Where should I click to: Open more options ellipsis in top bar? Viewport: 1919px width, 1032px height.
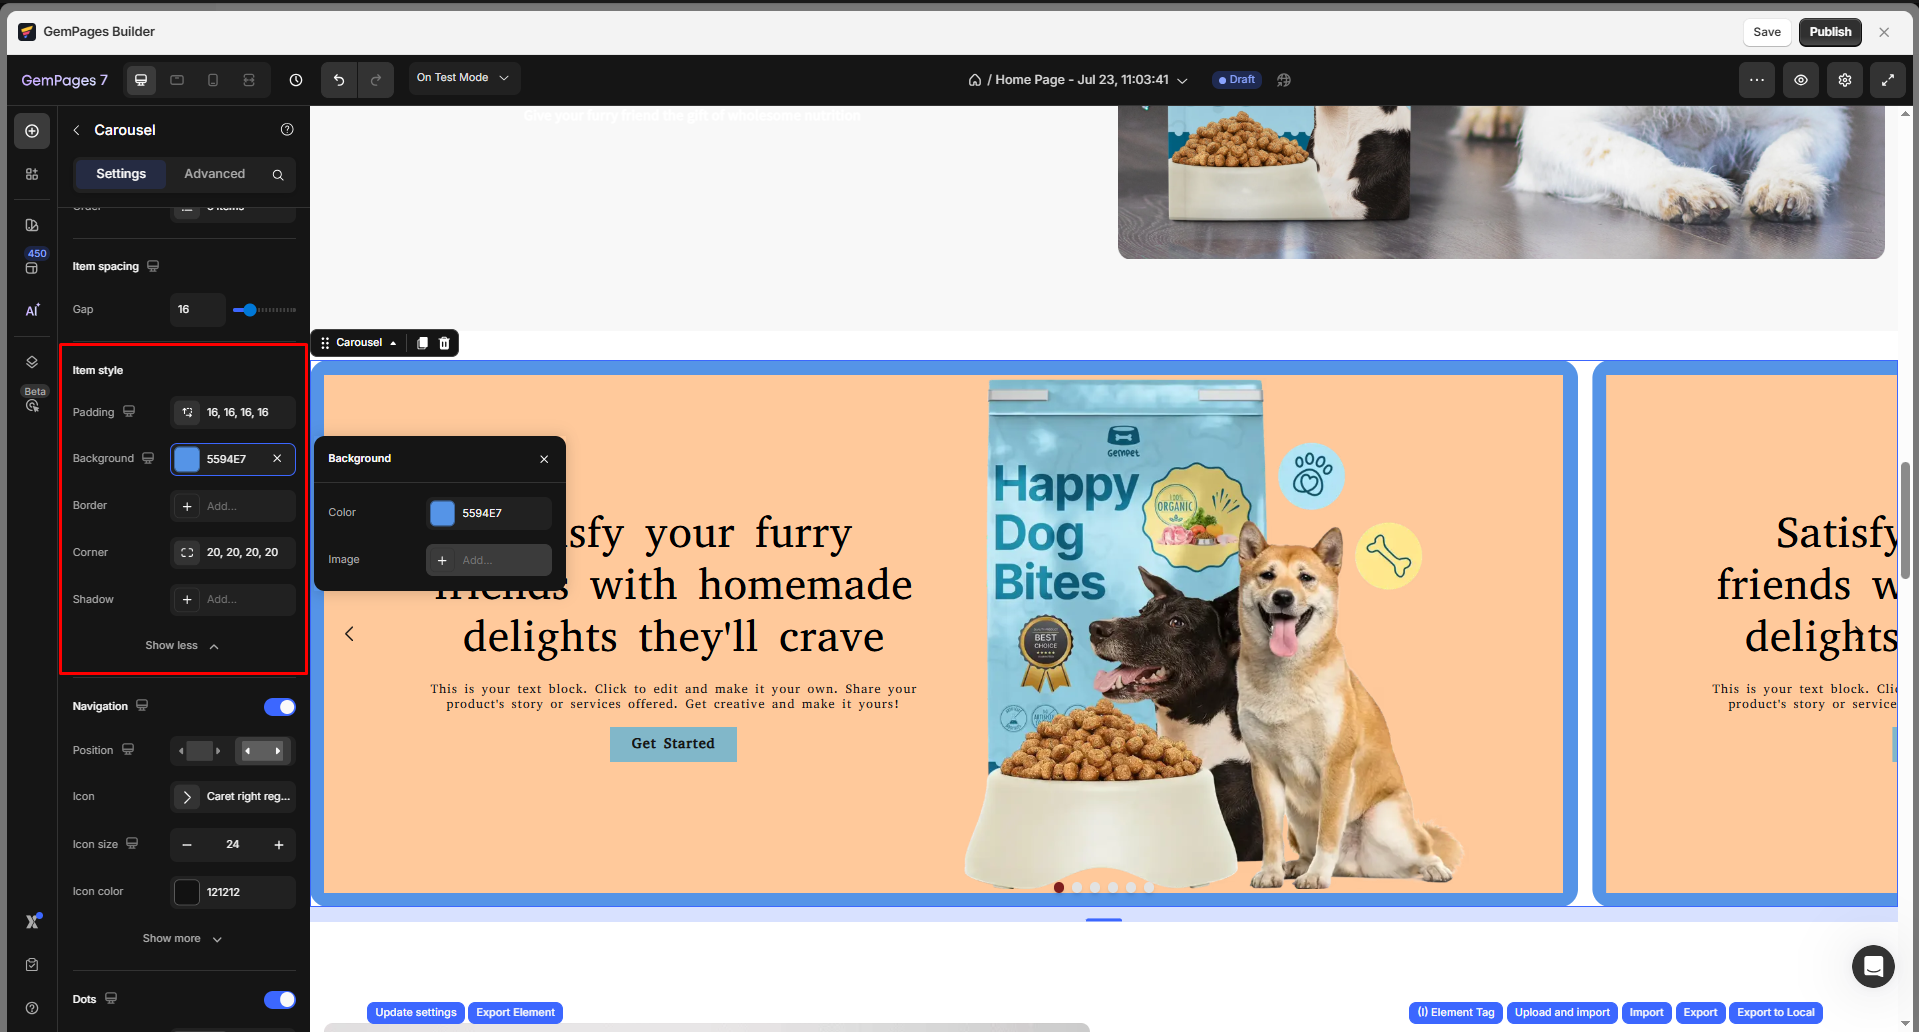(1757, 80)
